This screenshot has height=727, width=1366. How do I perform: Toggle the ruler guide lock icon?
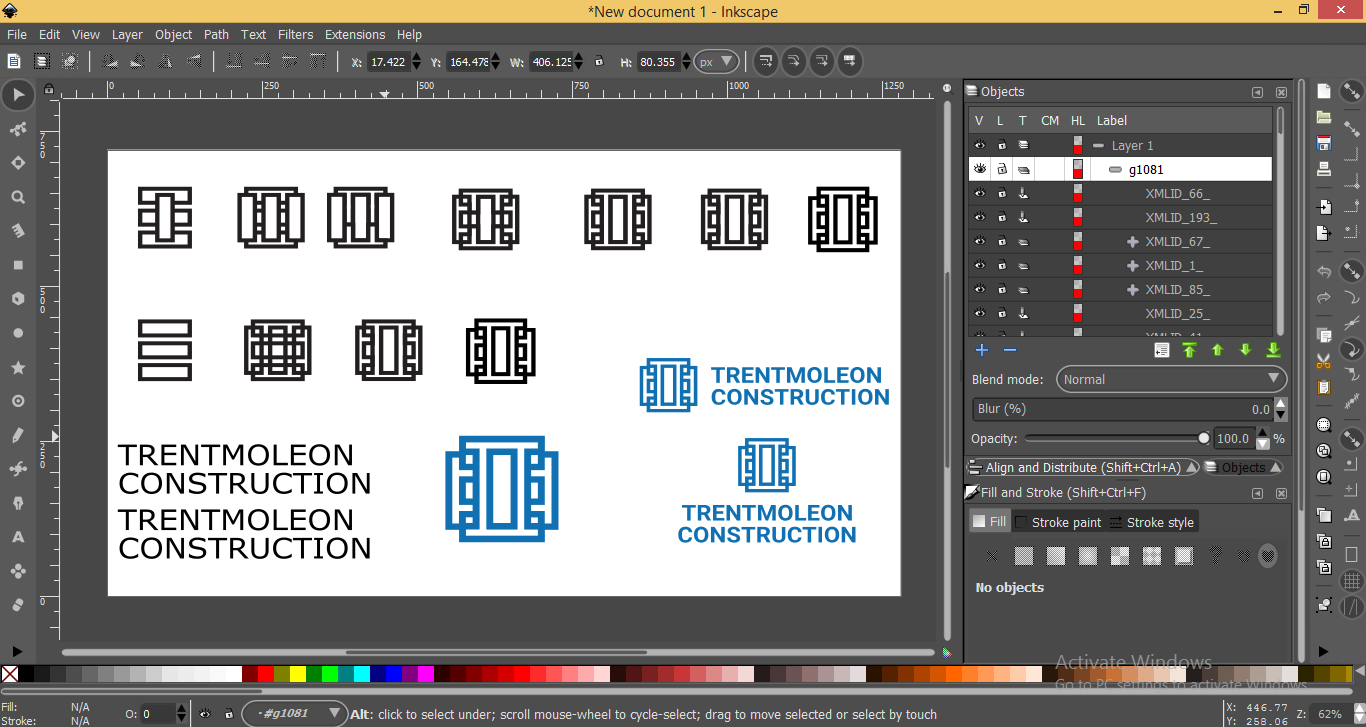49,90
